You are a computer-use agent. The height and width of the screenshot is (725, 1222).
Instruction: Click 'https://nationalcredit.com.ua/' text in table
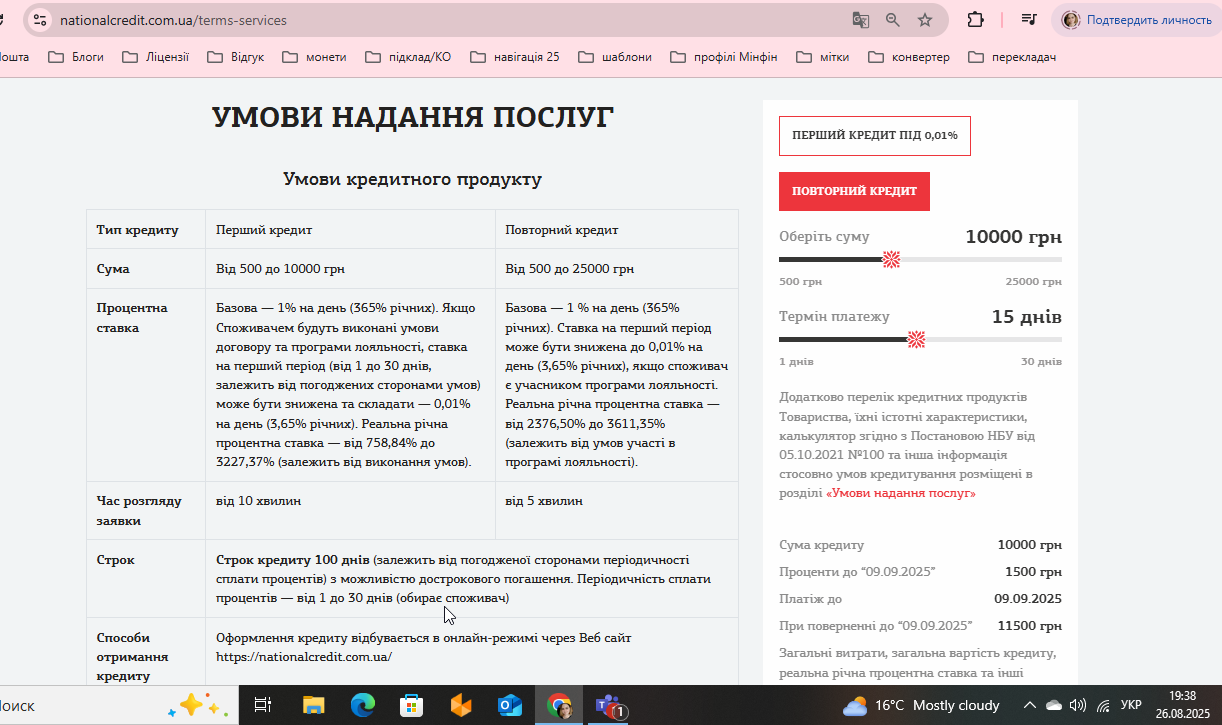(x=304, y=657)
